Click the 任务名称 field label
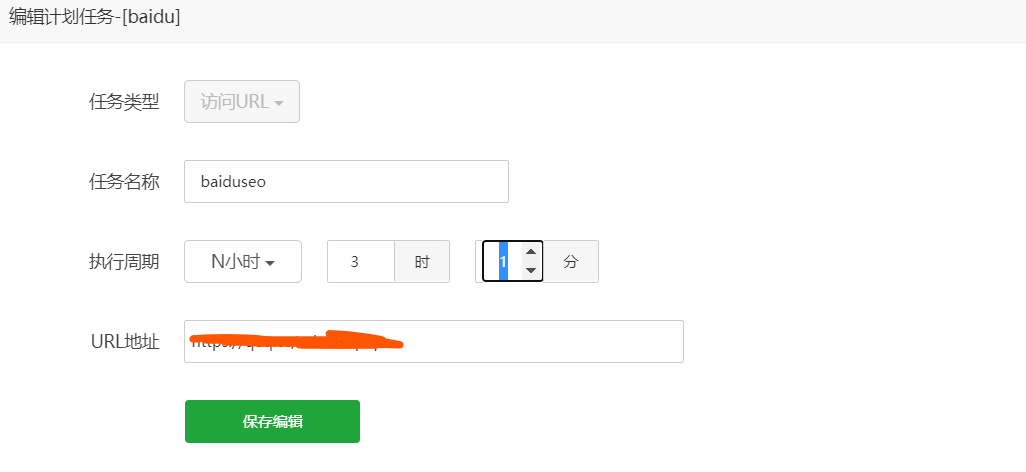Screen dimensions: 1026x472 pyautogui.click(x=124, y=182)
